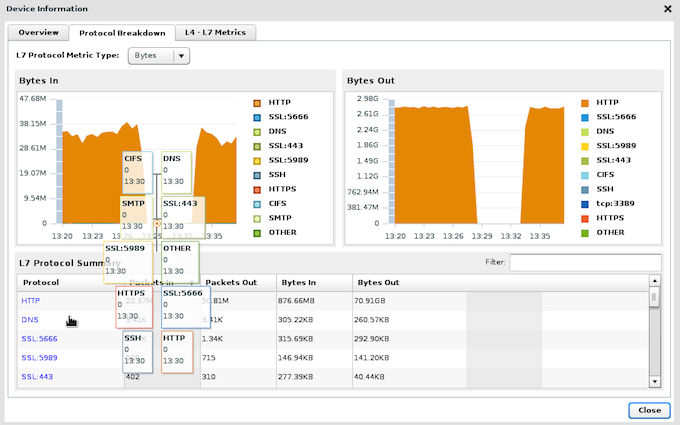The height and width of the screenshot is (425, 680).
Task: Click the DNS tooltip box in chart
Action: [x=176, y=173]
